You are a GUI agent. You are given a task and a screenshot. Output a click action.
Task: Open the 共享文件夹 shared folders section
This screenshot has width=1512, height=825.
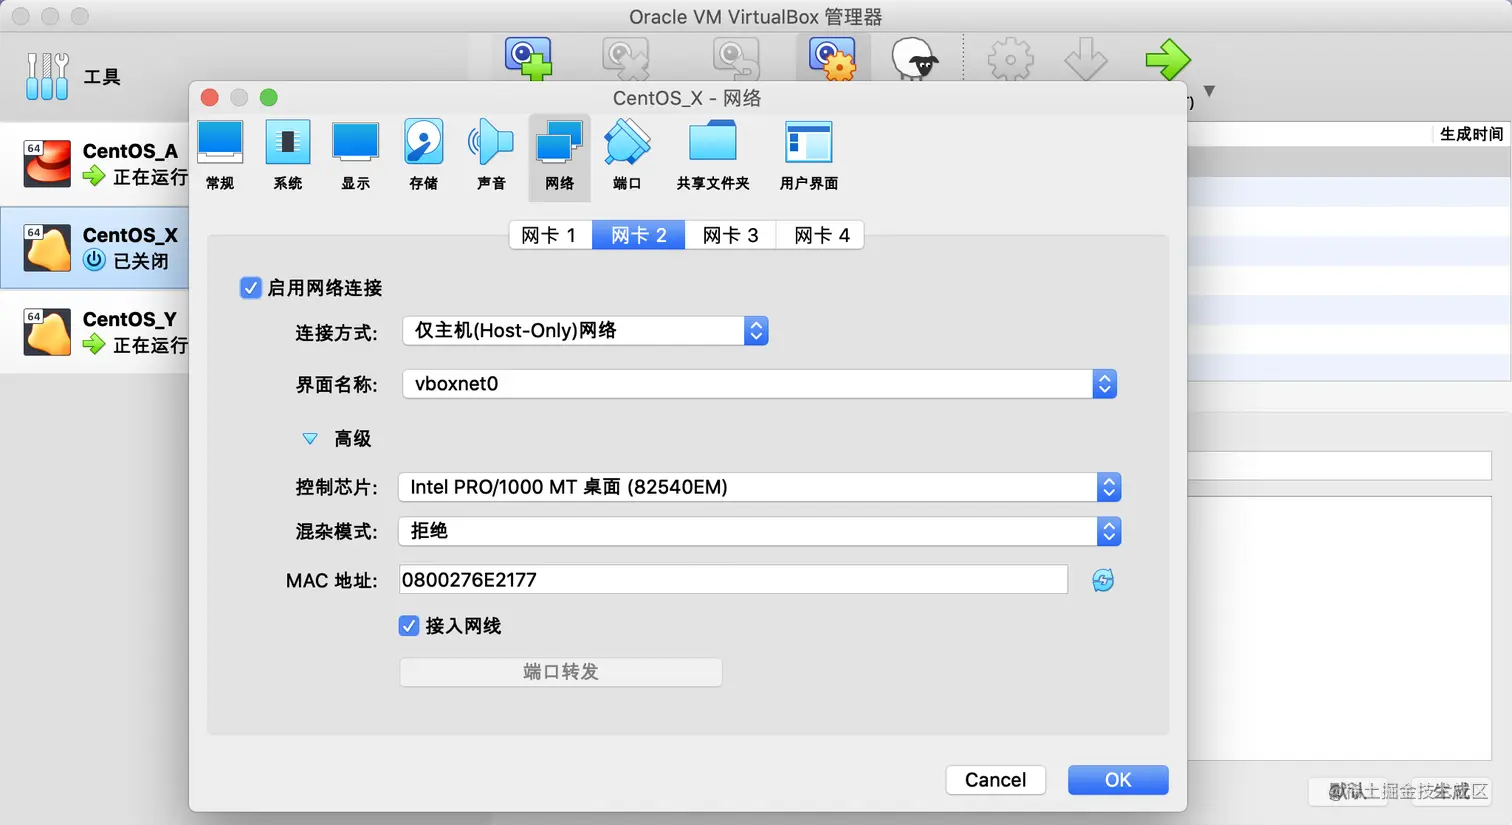tap(713, 155)
